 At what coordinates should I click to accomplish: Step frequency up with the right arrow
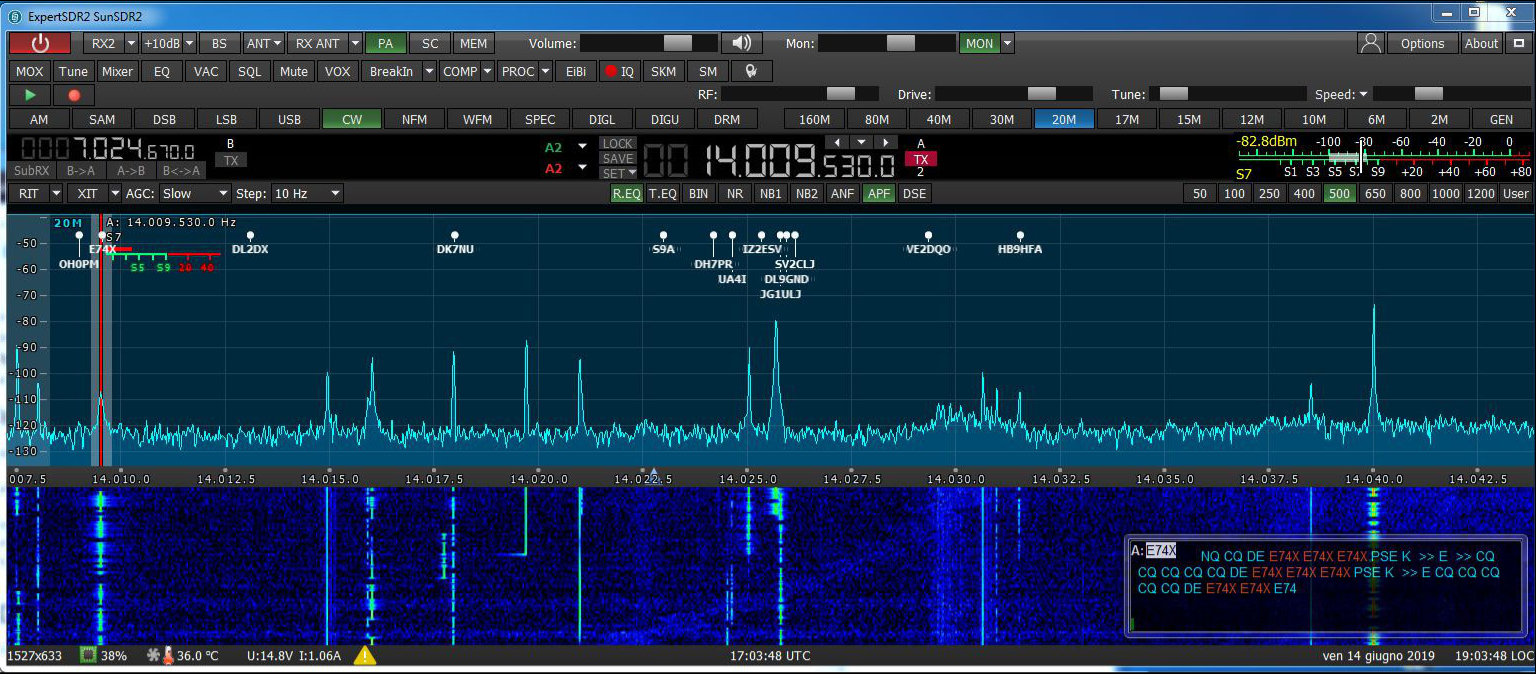pos(885,142)
